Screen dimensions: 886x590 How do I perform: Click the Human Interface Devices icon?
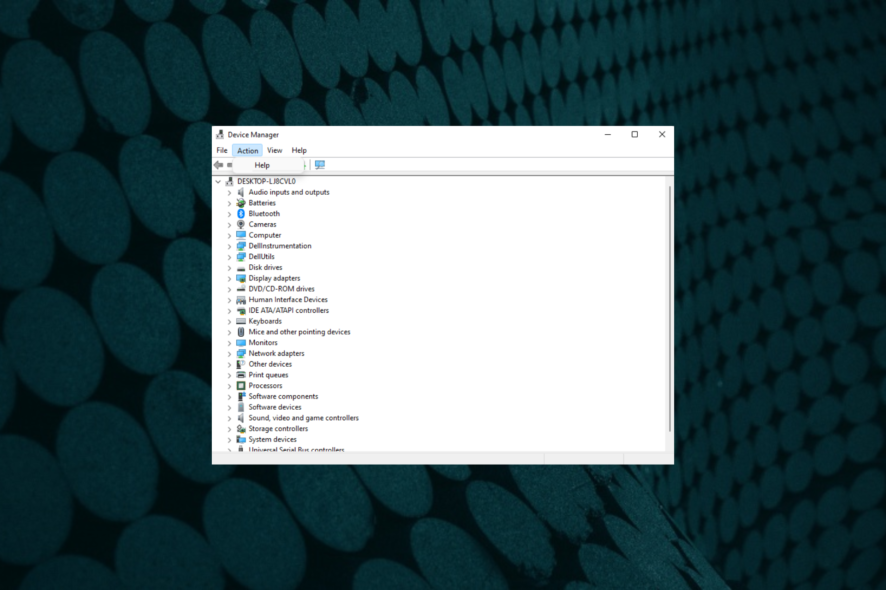[x=241, y=300]
